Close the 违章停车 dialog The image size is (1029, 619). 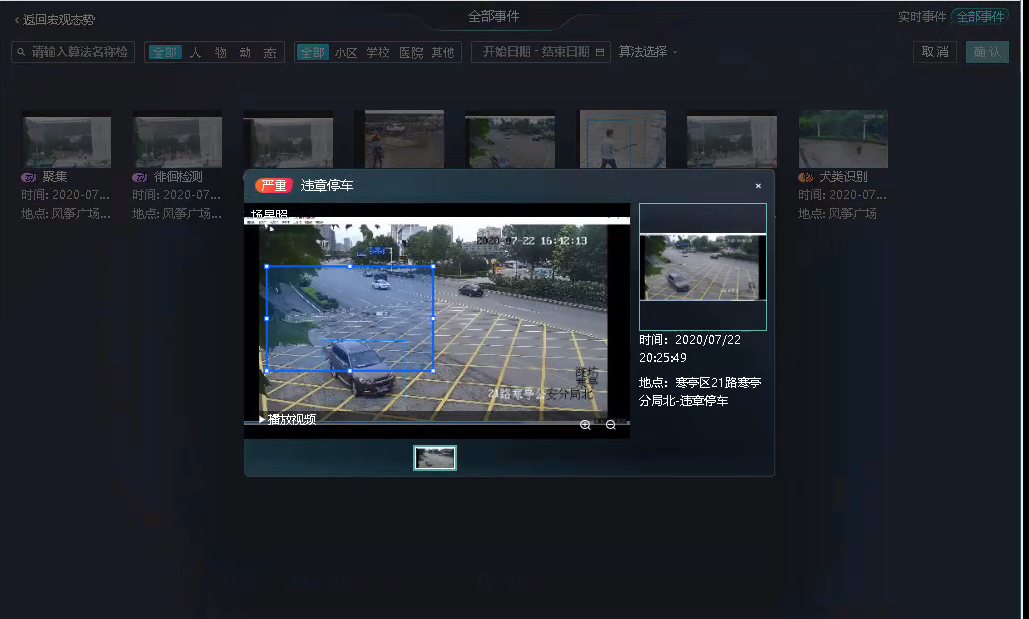pyautogui.click(x=758, y=186)
